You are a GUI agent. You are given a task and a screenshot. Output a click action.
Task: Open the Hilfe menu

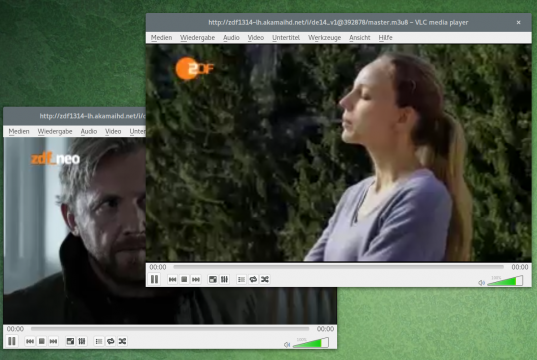pyautogui.click(x=385, y=38)
